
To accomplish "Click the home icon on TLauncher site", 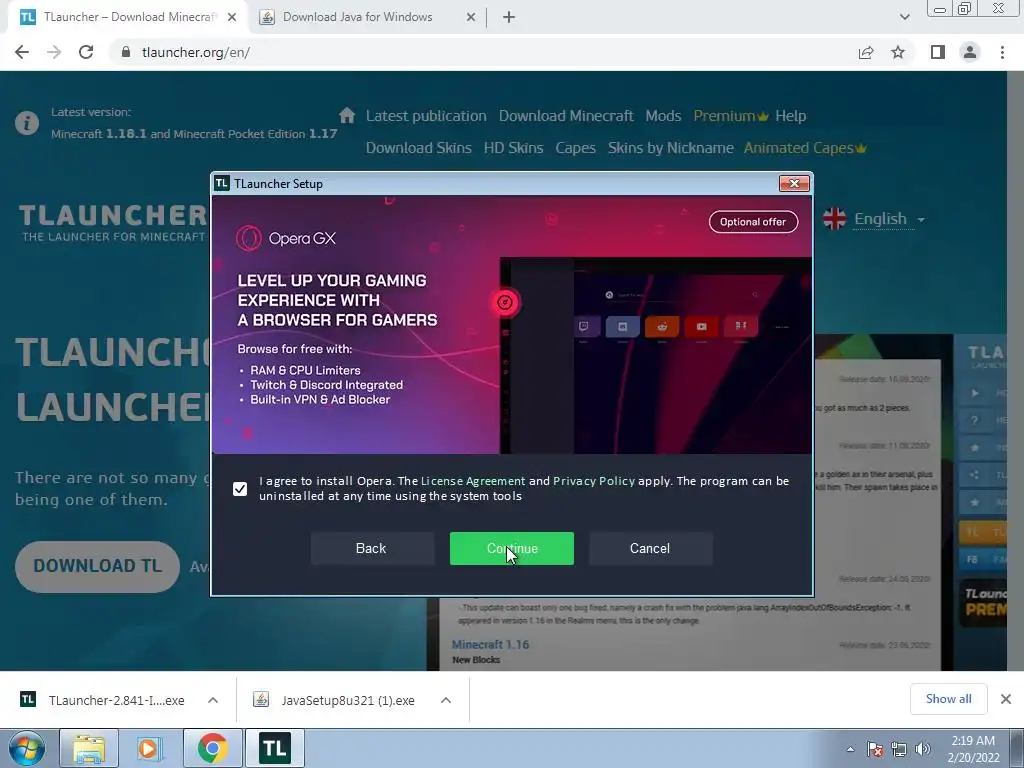I will (347, 116).
